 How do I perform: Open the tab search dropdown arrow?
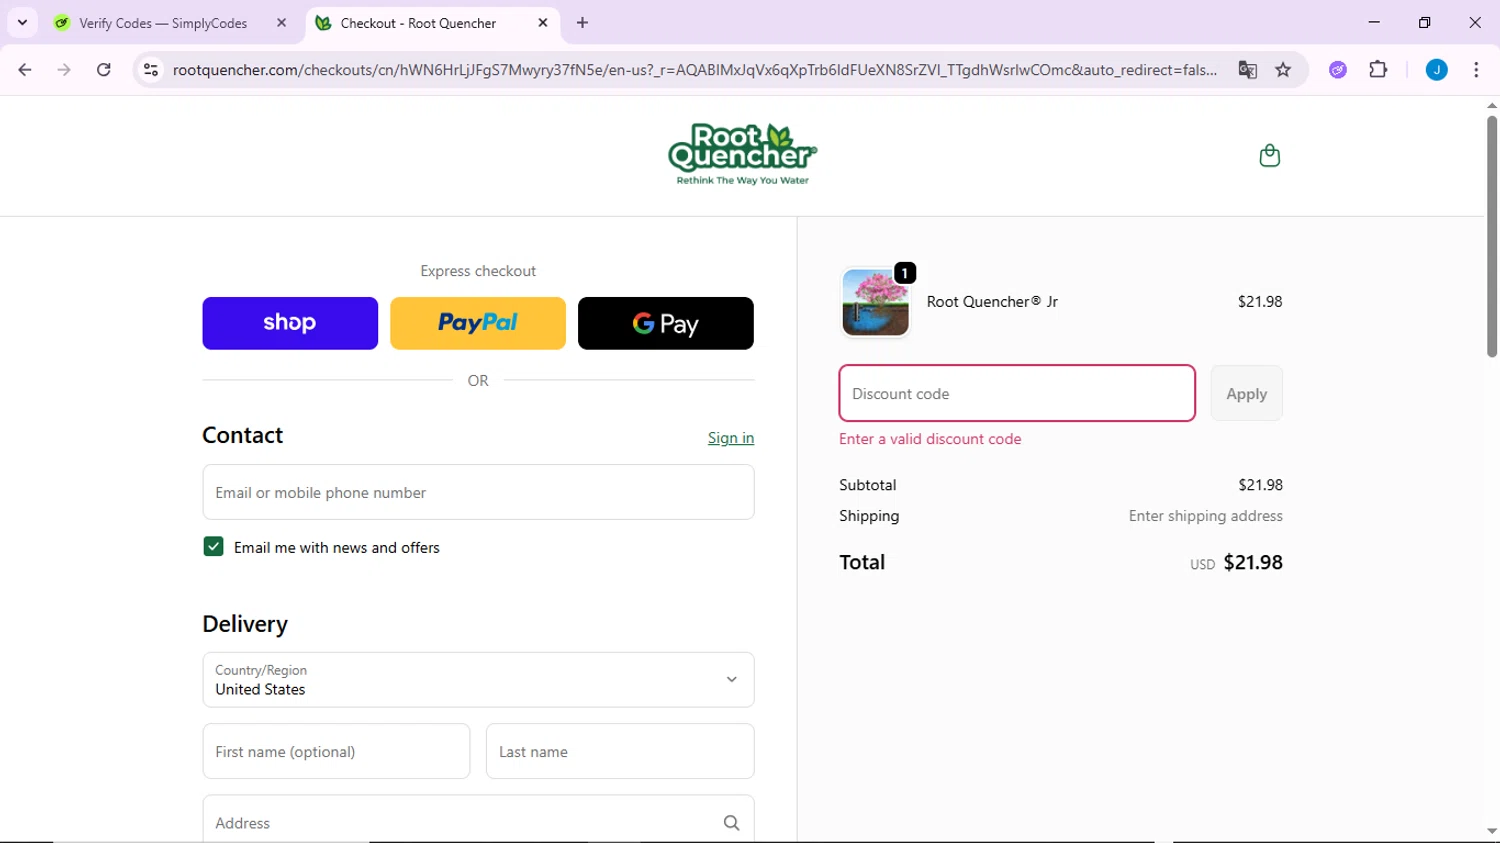tap(22, 22)
